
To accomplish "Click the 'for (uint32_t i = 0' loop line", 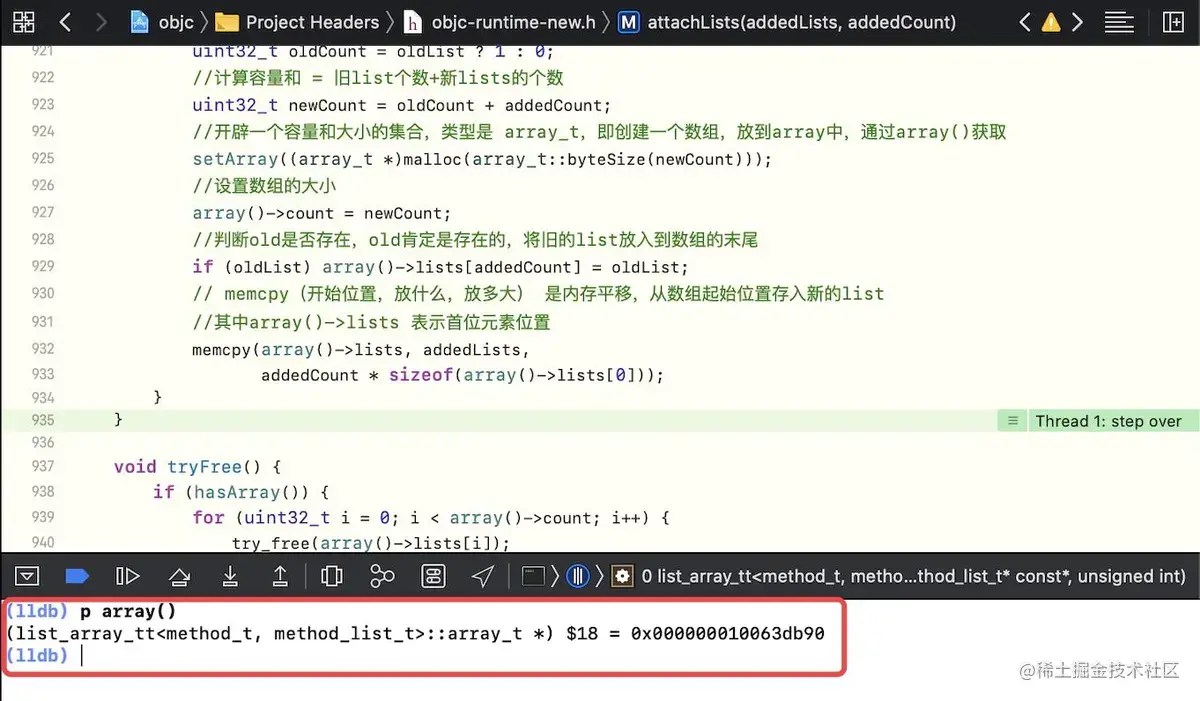I will [431, 518].
